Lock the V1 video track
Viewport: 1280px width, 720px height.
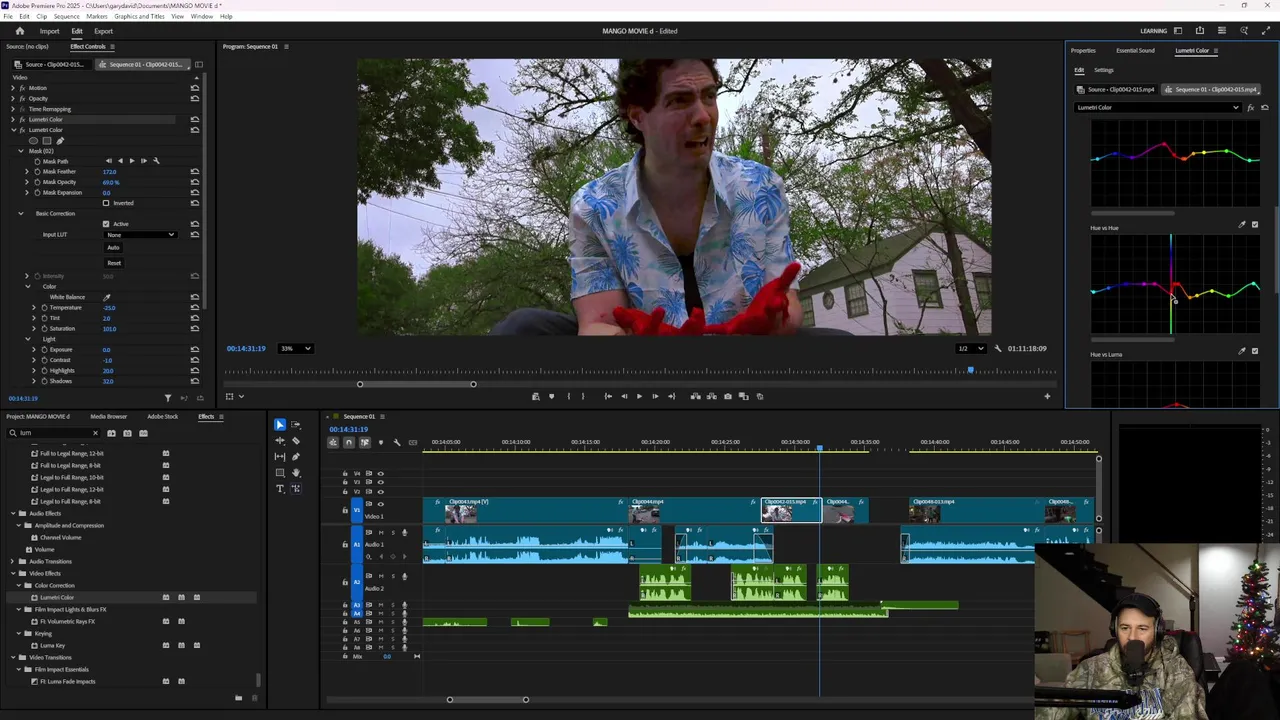click(x=345, y=510)
